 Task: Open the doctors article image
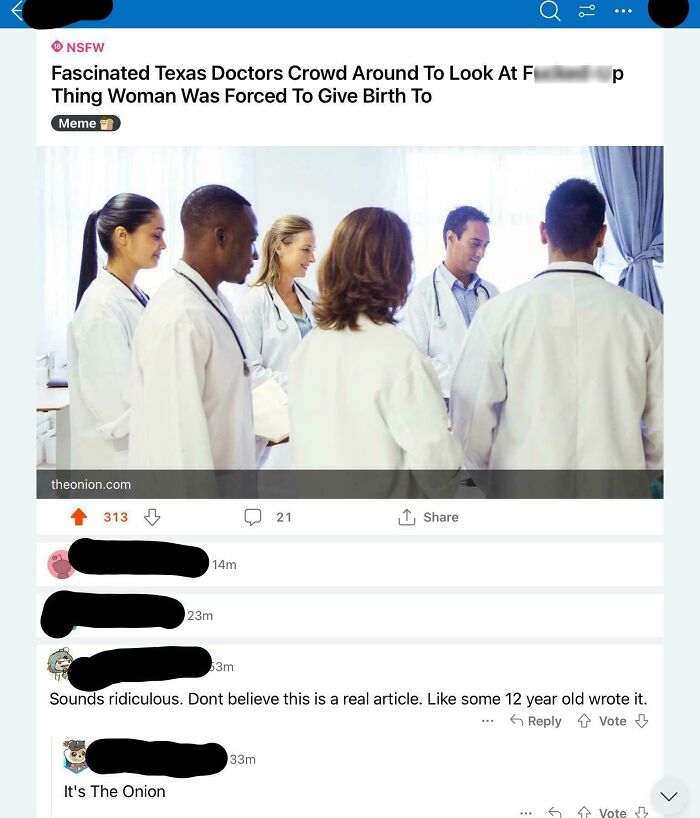click(350, 308)
